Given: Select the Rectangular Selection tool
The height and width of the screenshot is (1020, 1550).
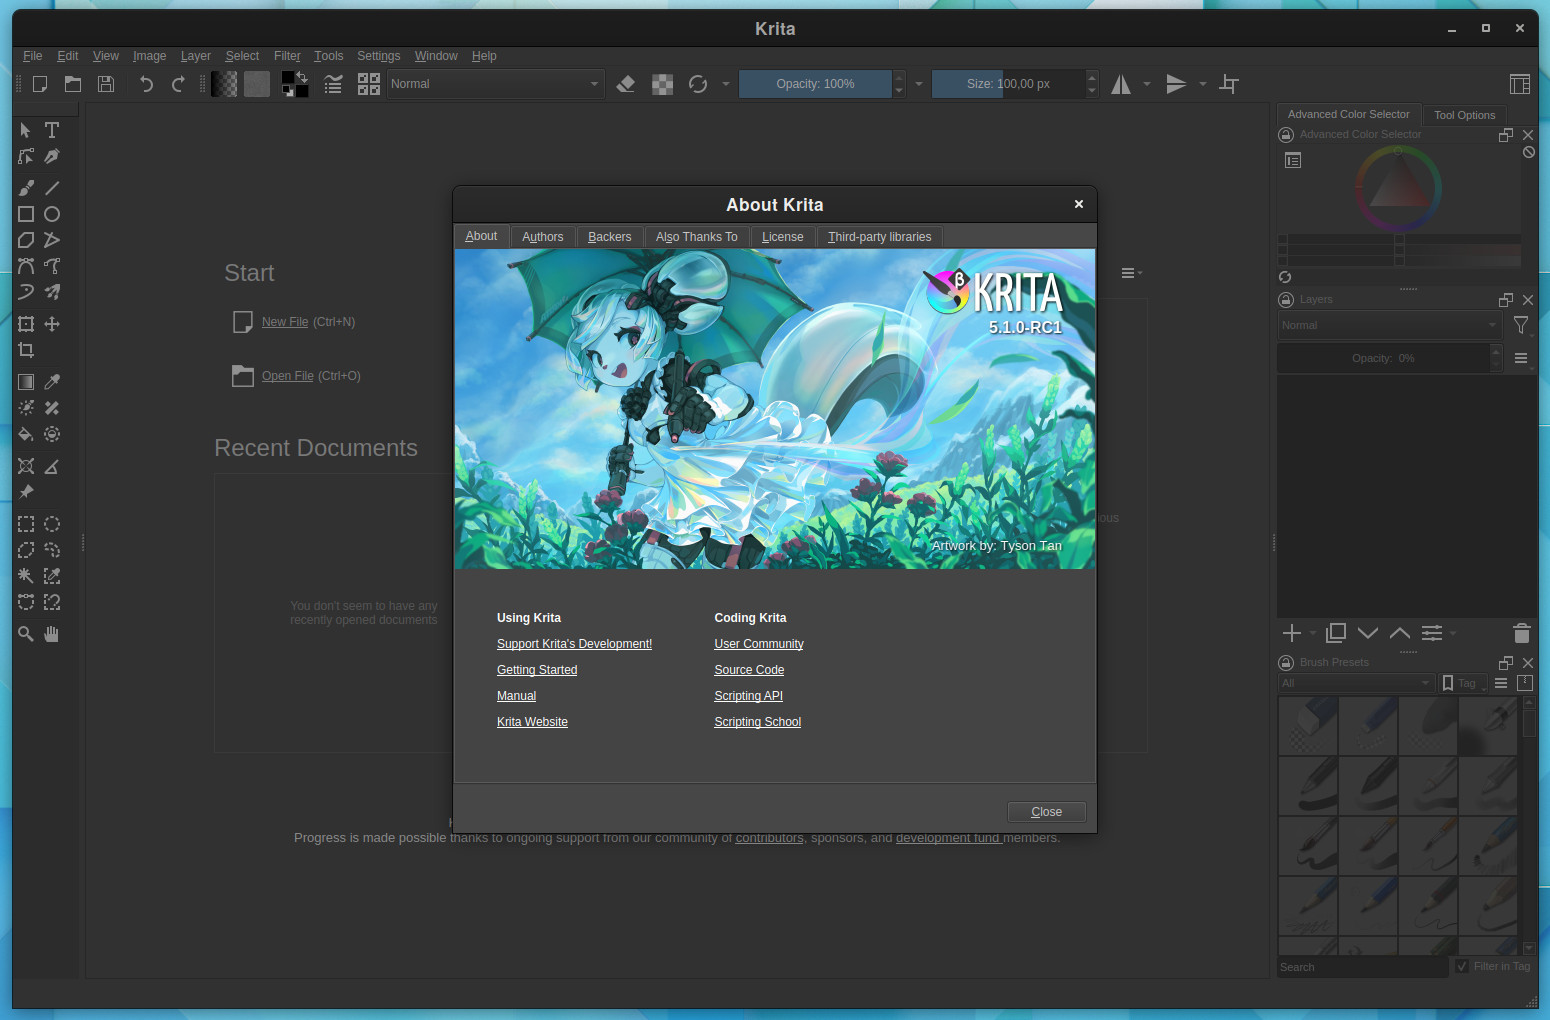Looking at the screenshot, I should pos(26,524).
